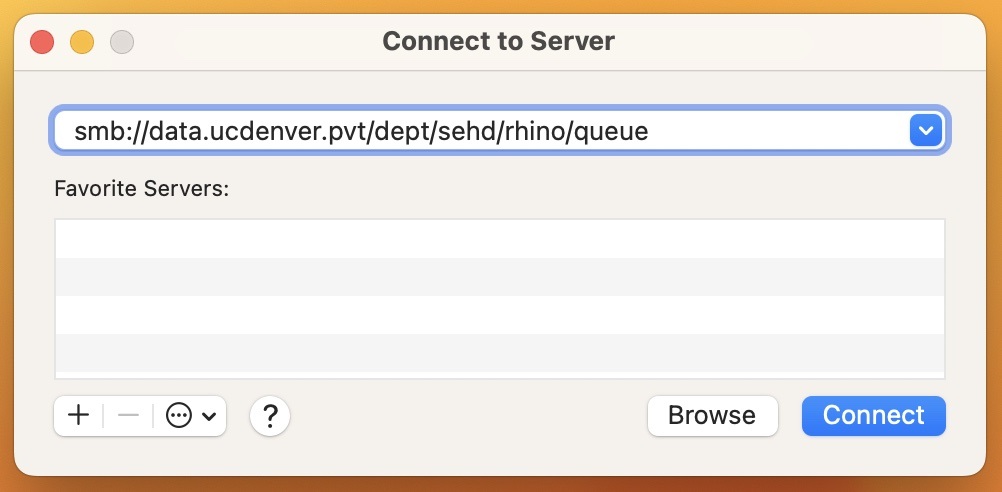Select the third Favorite Servers row

point(500,315)
